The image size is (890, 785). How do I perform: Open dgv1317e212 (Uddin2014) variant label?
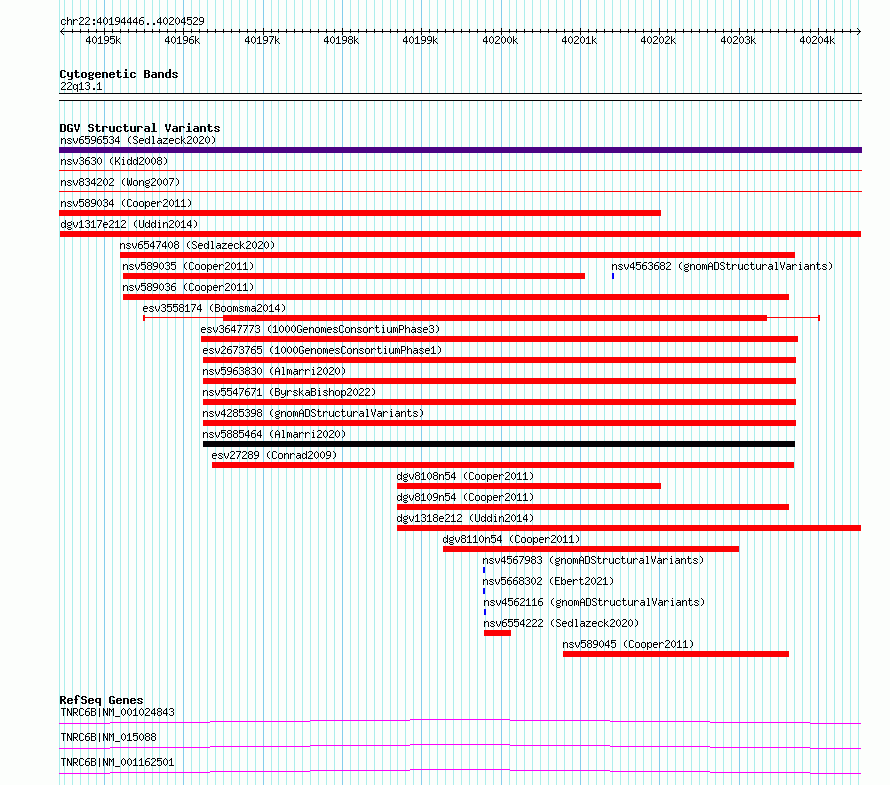pos(129,224)
